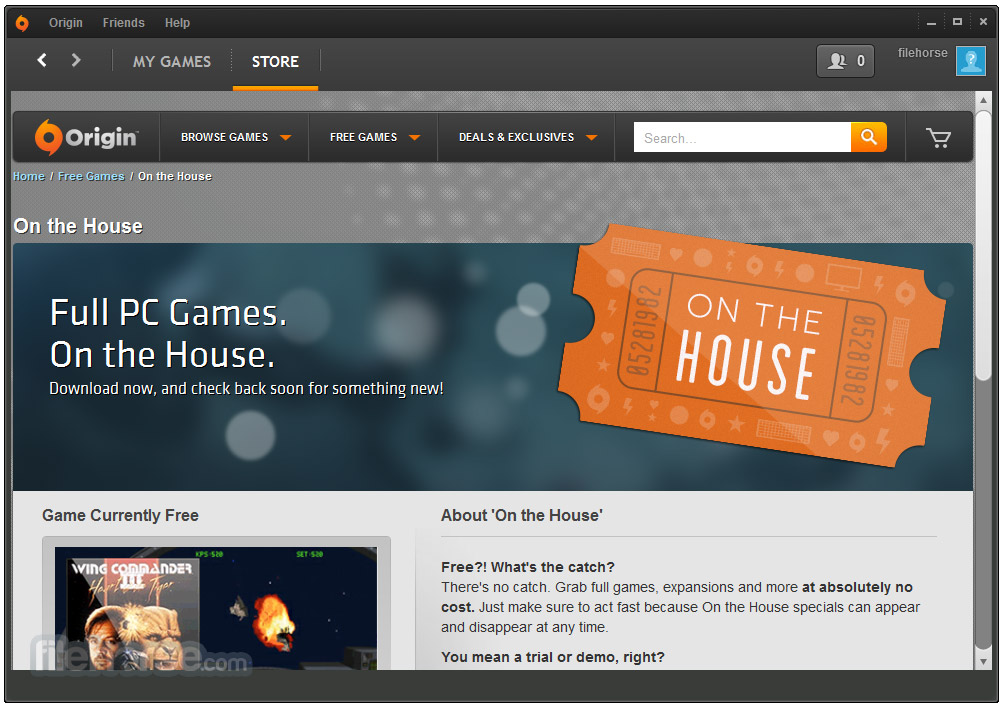
Task: Select the Store tab
Action: click(275, 61)
